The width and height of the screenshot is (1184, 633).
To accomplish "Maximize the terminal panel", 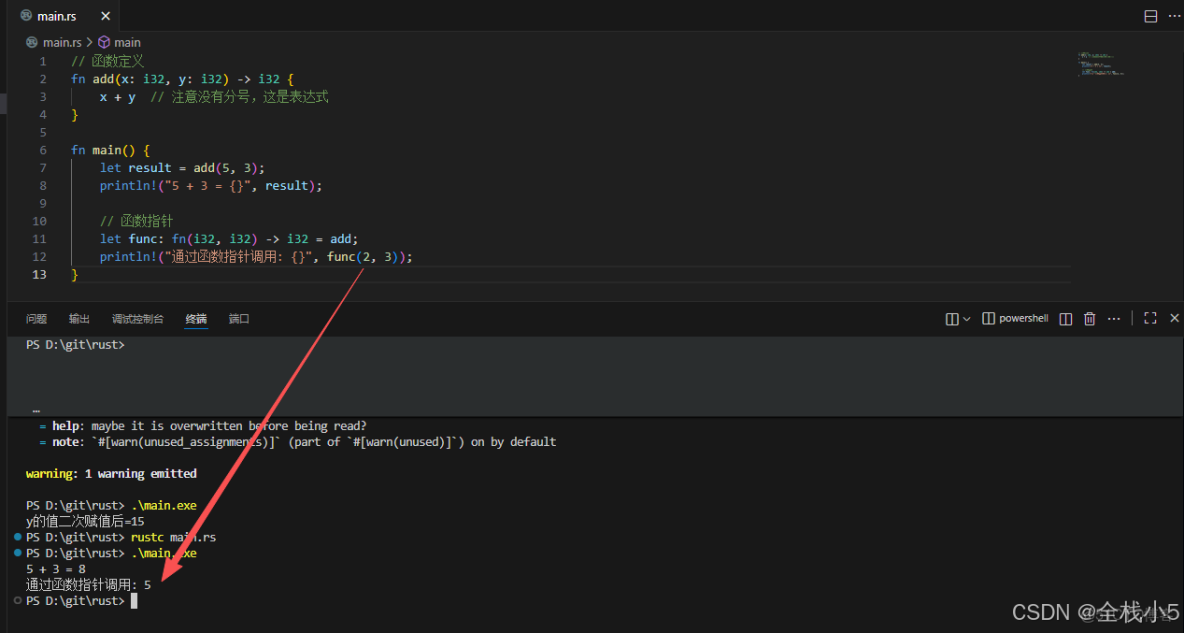I will [x=1151, y=318].
